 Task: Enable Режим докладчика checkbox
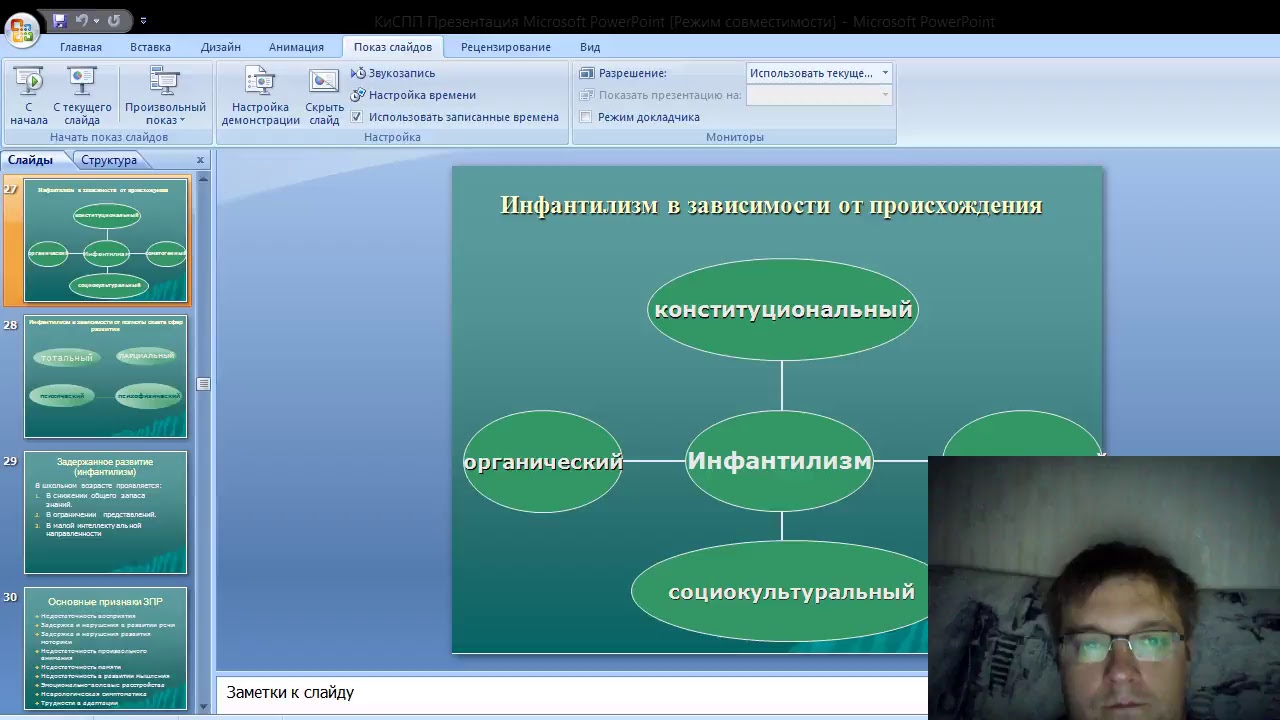pyautogui.click(x=586, y=117)
